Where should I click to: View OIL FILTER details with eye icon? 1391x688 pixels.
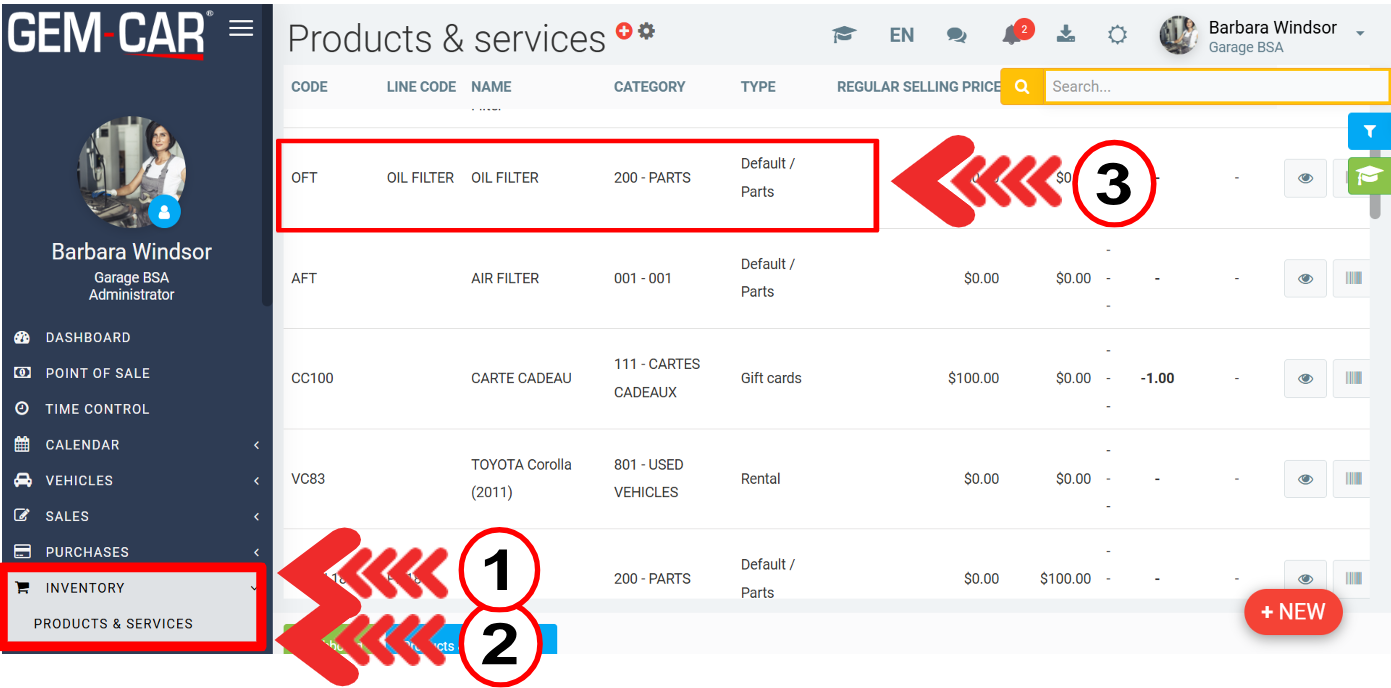click(x=1305, y=178)
